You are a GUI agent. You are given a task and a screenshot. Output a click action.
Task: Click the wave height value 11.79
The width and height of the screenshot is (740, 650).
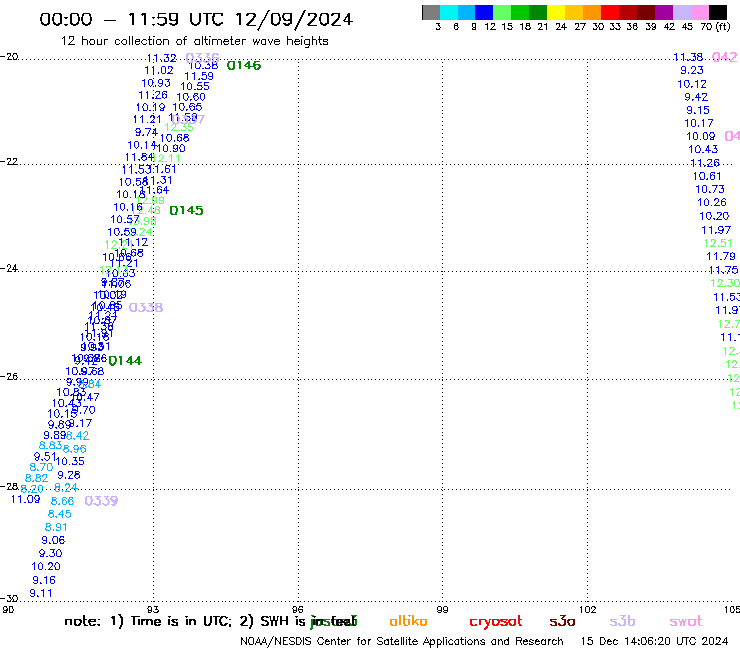pos(721,256)
